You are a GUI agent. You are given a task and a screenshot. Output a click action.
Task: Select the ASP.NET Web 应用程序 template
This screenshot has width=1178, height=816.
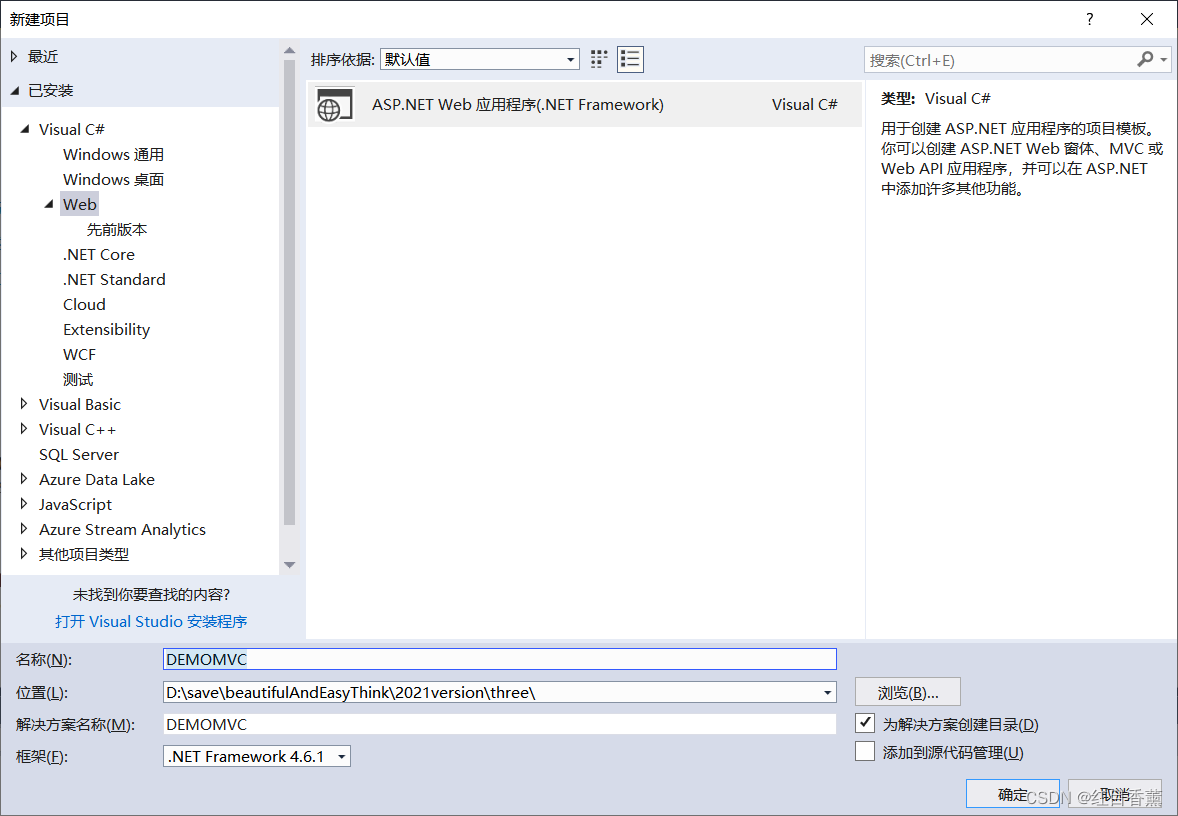584,104
